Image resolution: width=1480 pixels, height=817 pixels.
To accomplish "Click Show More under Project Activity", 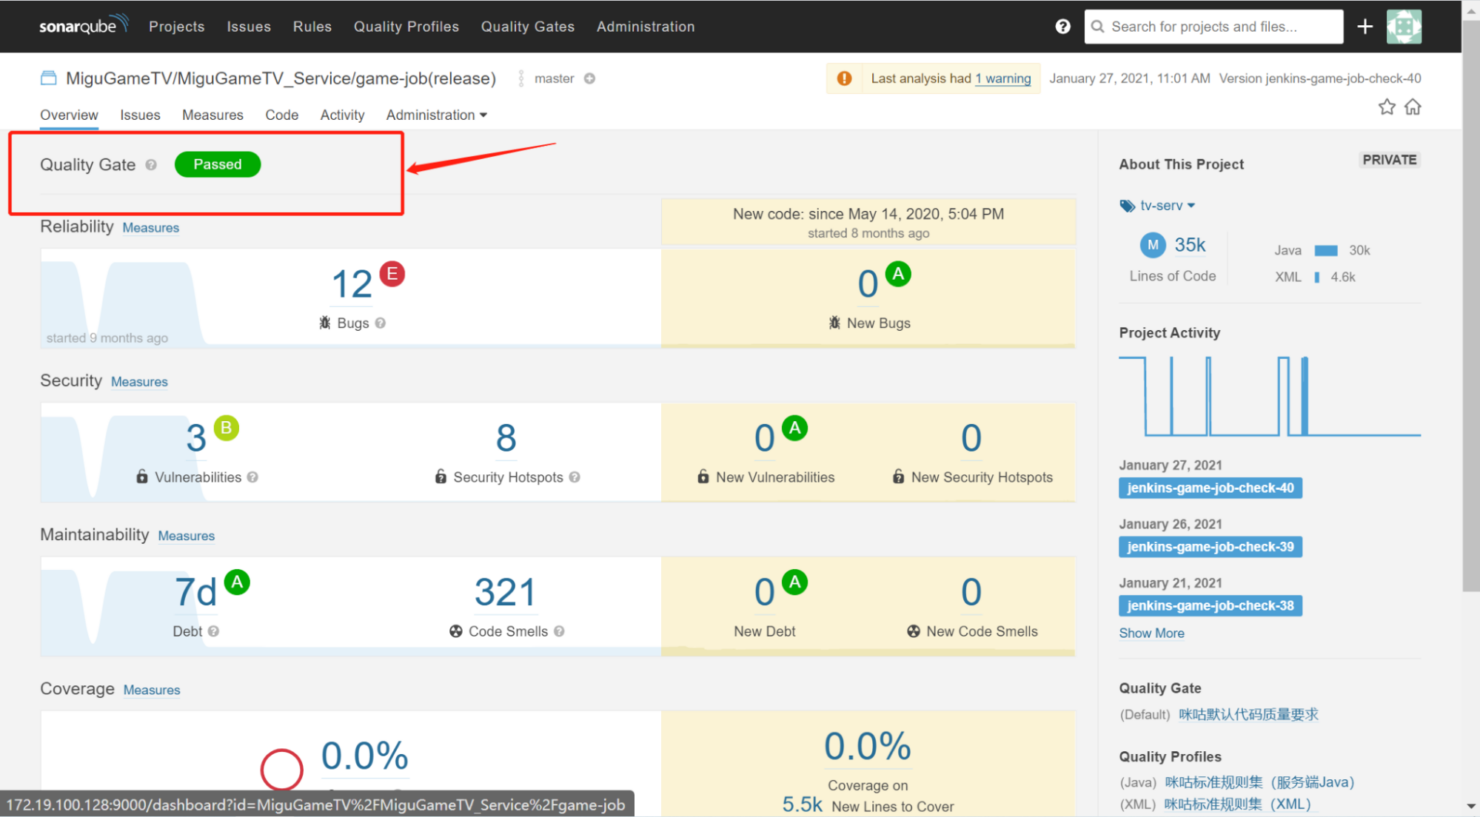I will coord(1151,632).
